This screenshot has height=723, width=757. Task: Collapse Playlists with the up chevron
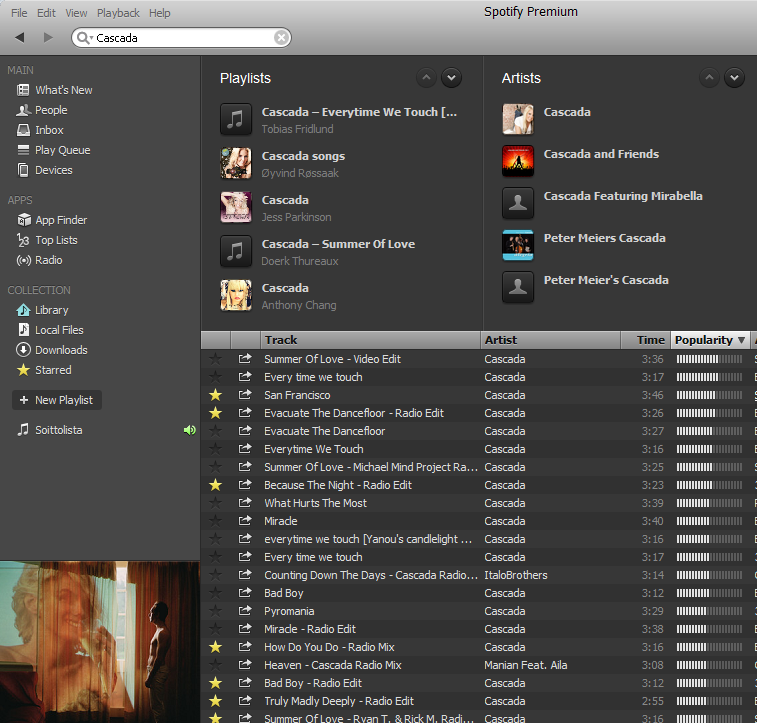click(x=426, y=78)
